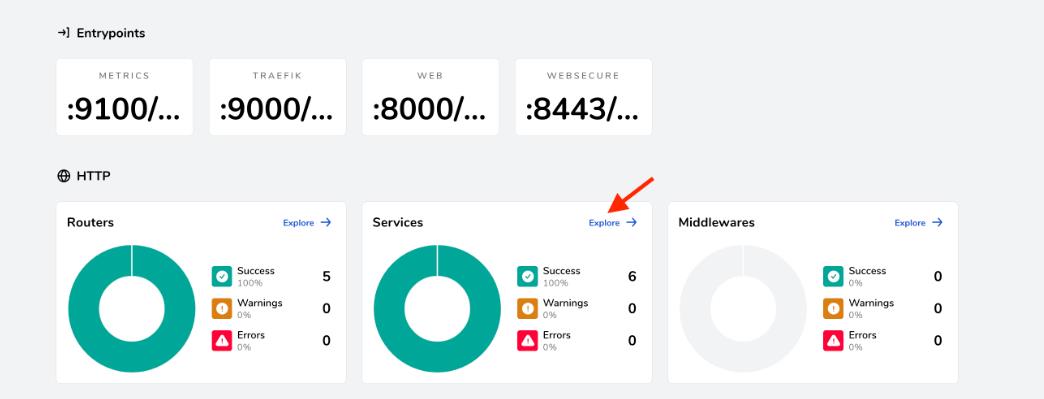The image size is (1044, 399).
Task: Click the Middlewares card title
Action: pos(716,222)
